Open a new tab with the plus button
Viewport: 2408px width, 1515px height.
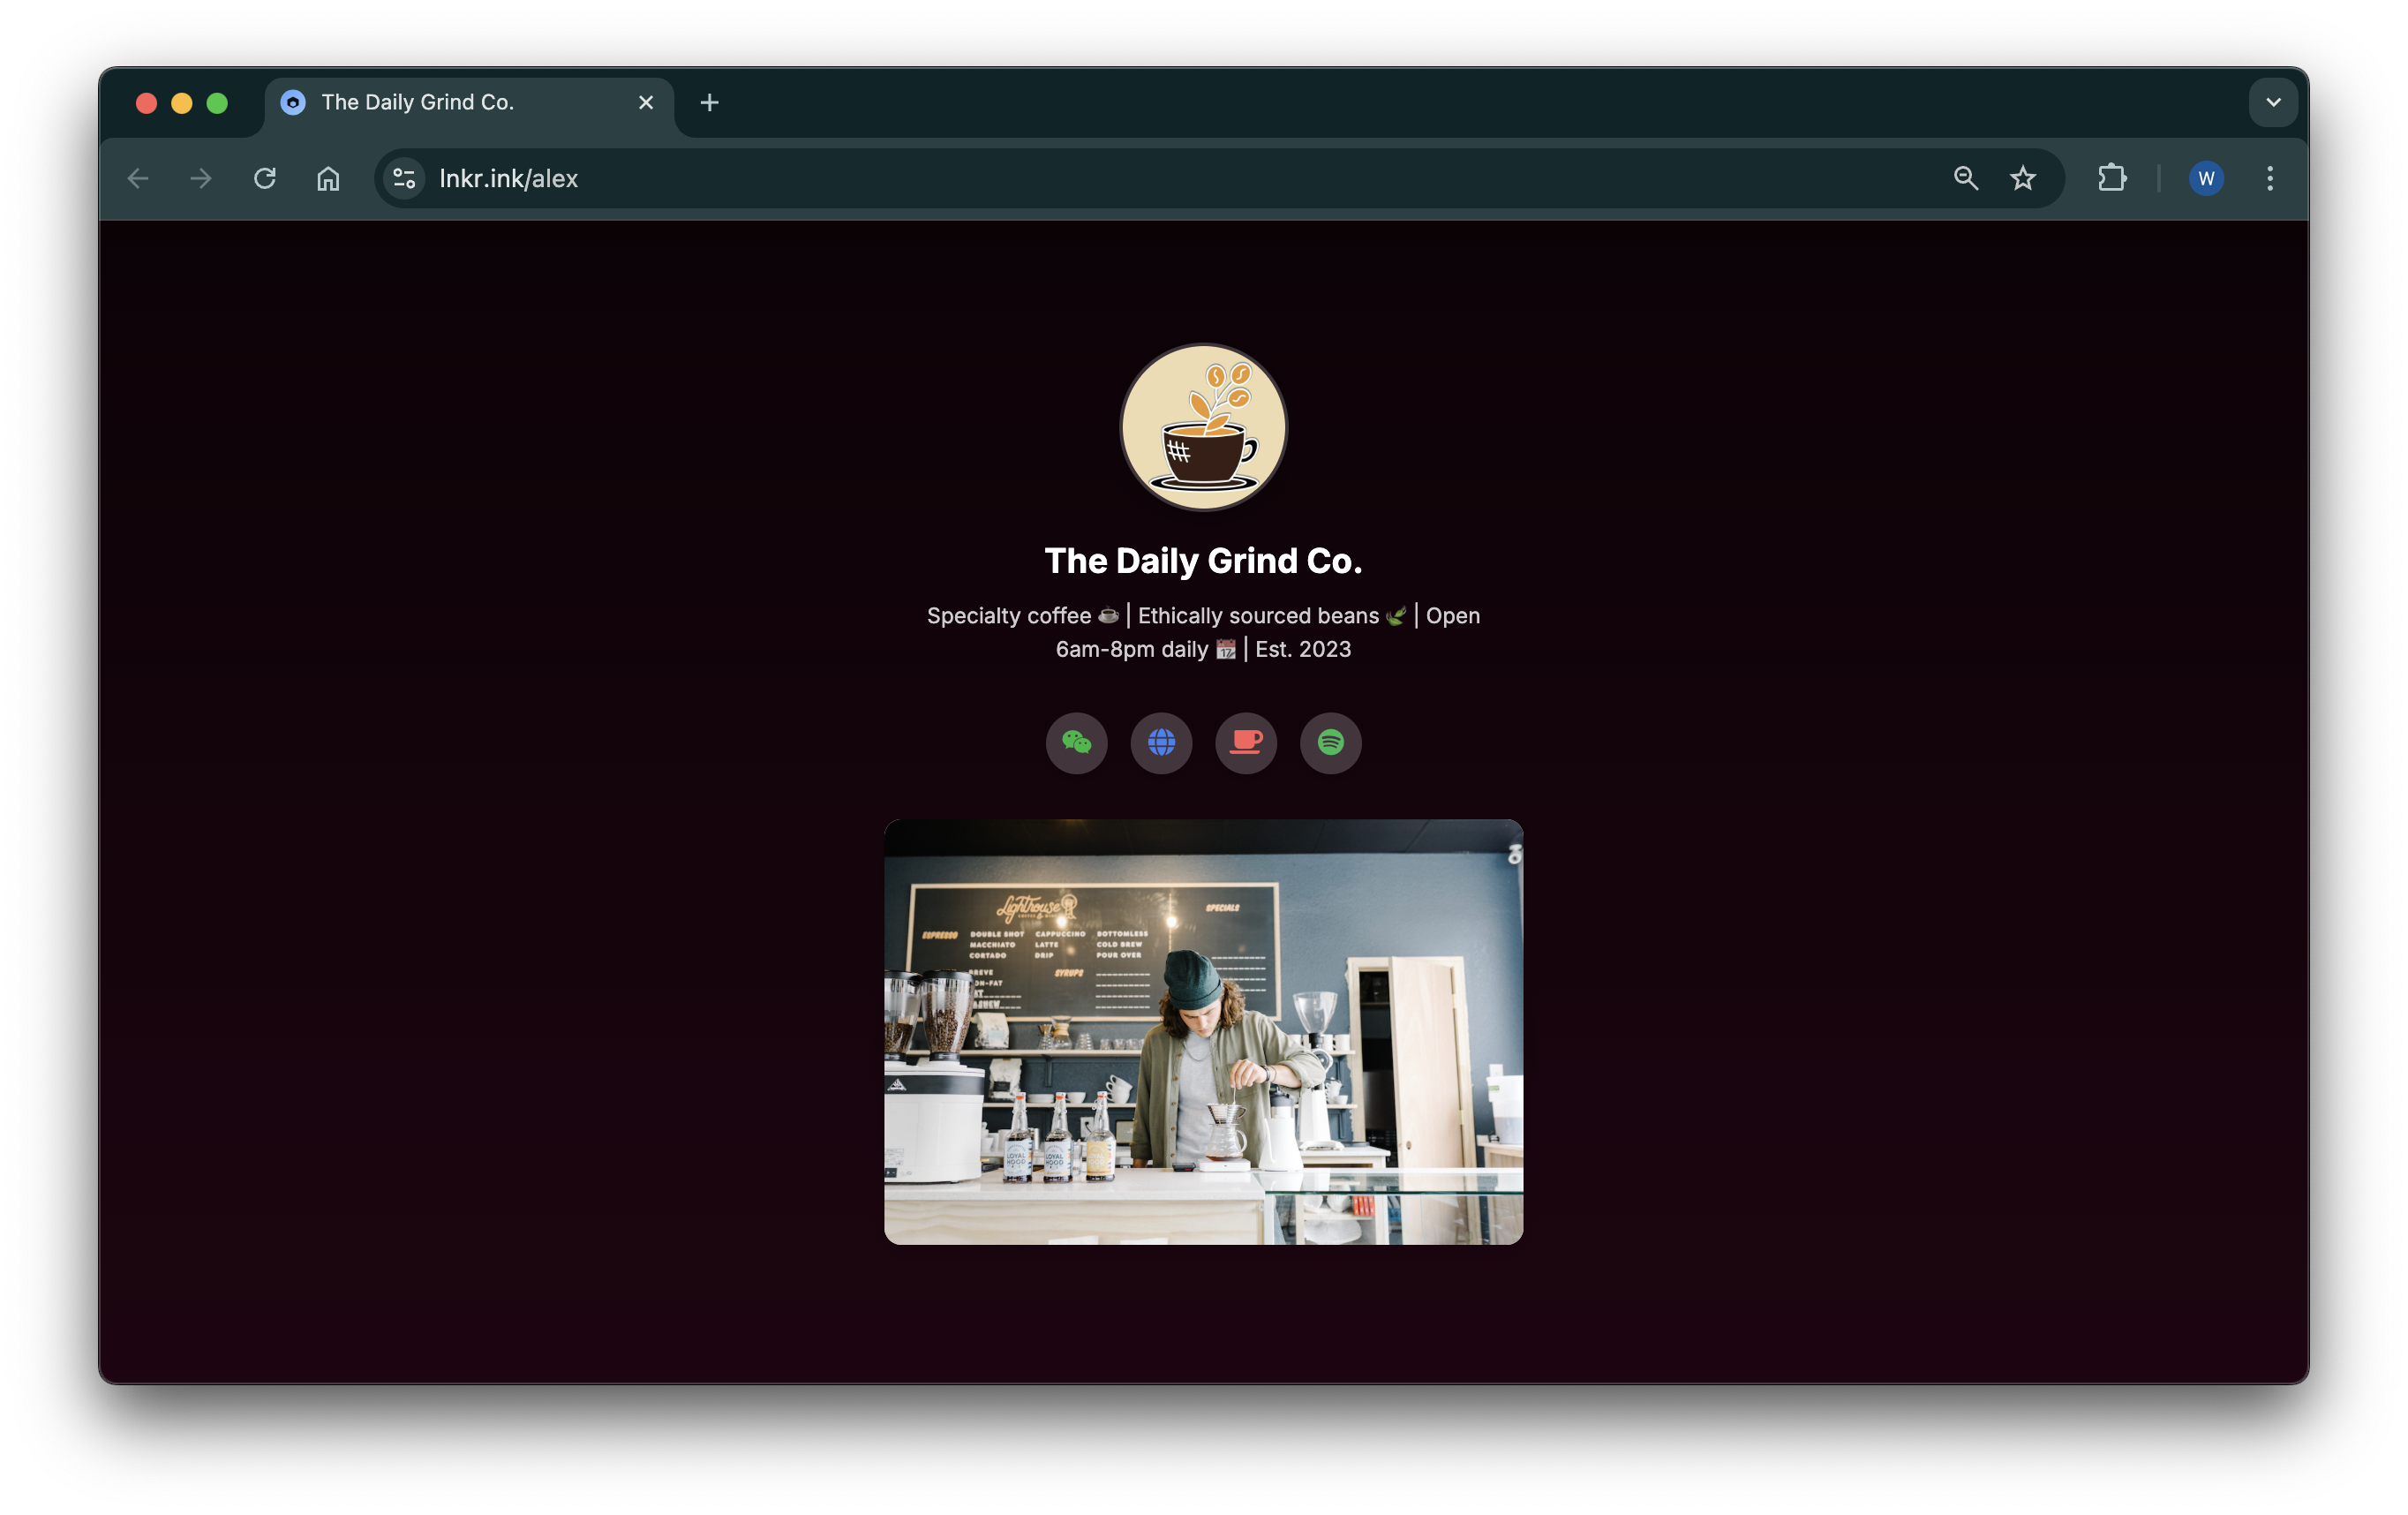(x=710, y=101)
